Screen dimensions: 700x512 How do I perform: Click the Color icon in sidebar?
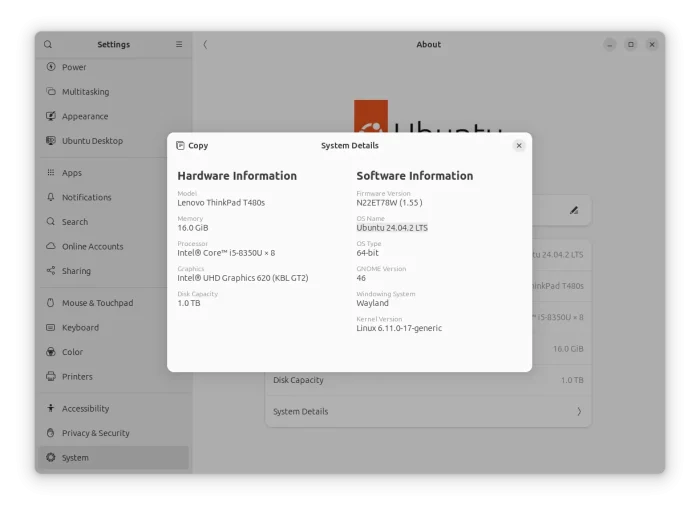[51, 352]
